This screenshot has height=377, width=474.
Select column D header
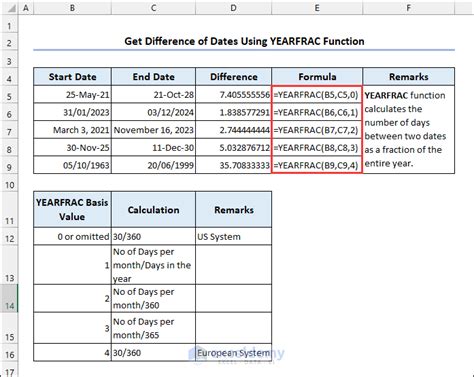tap(234, 8)
